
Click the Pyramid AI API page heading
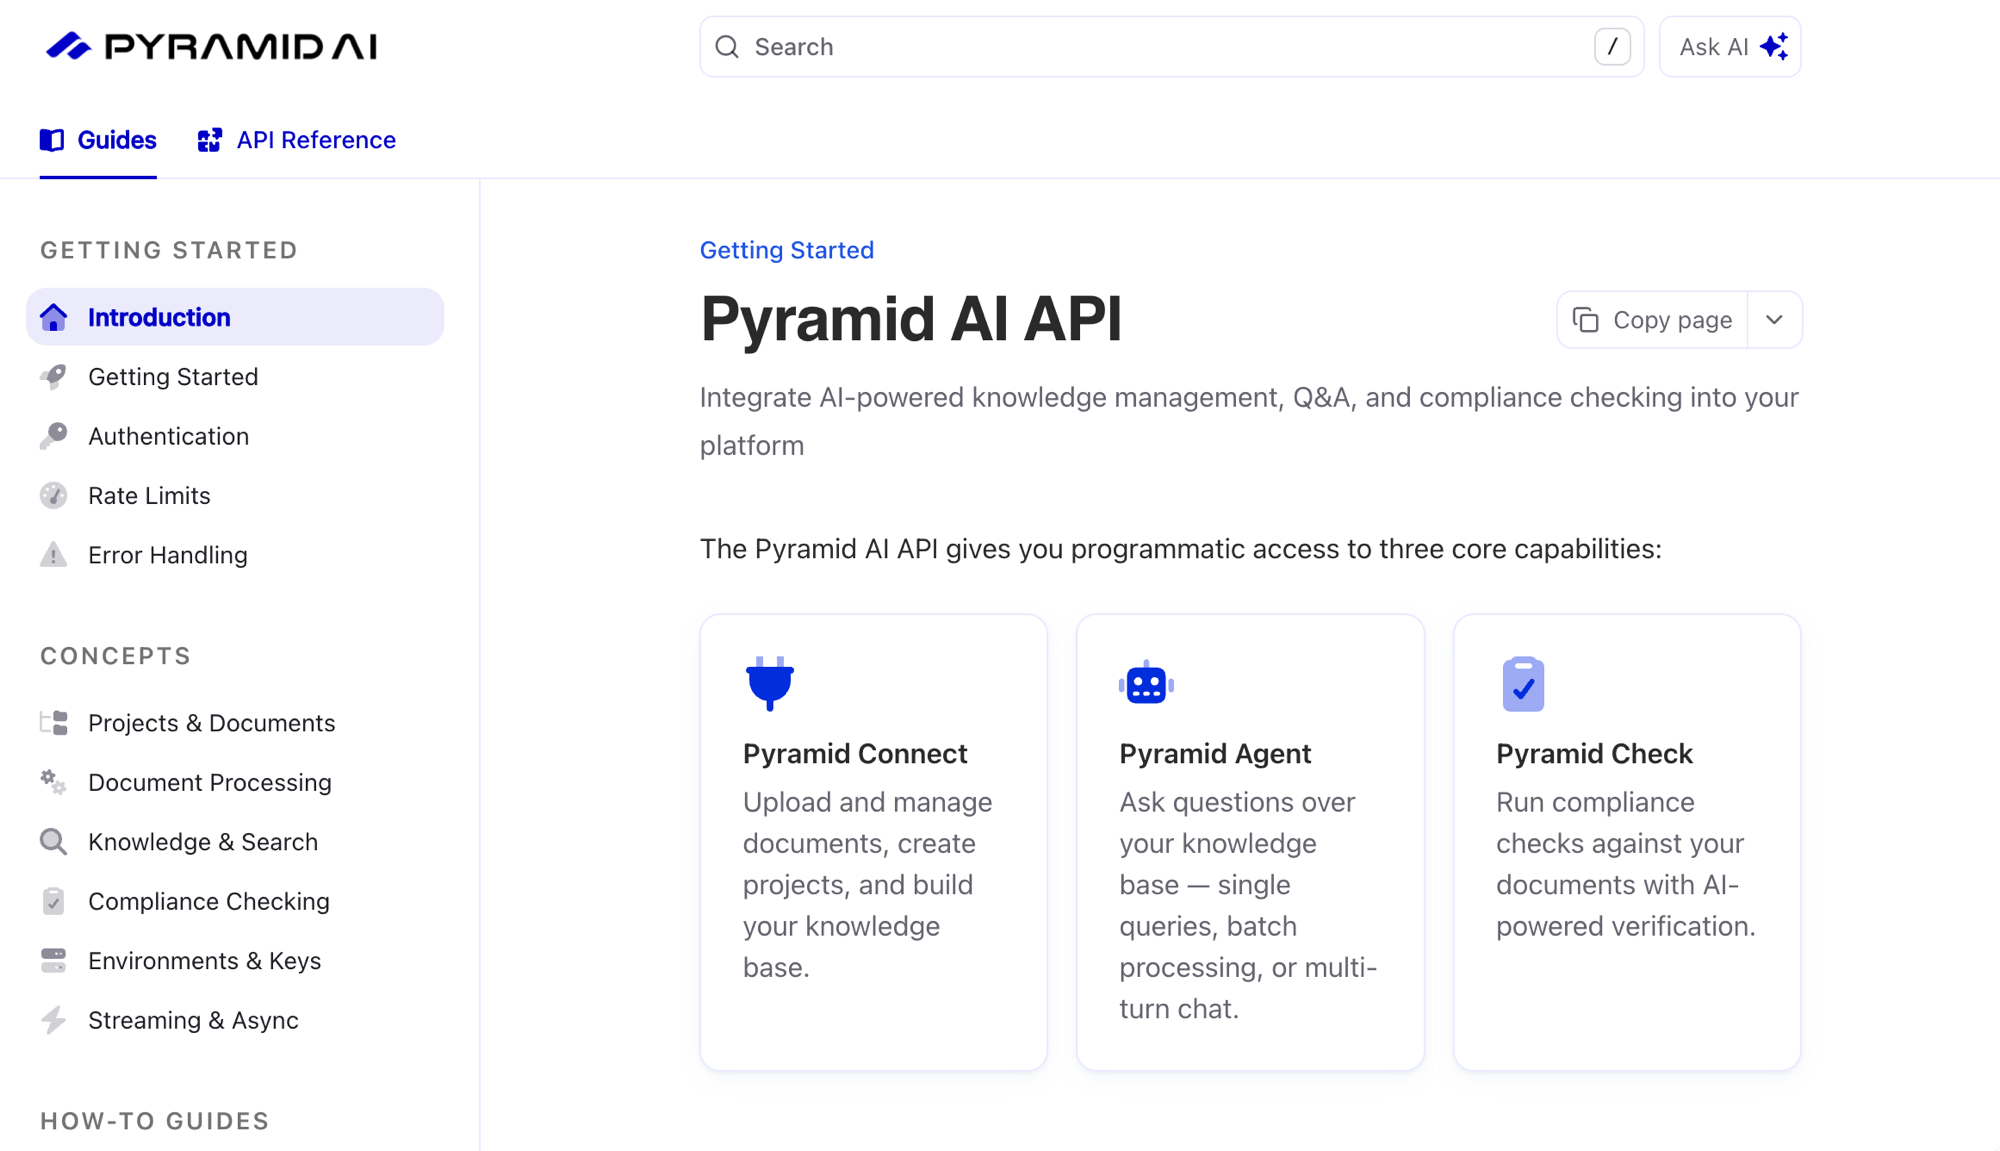tap(911, 320)
